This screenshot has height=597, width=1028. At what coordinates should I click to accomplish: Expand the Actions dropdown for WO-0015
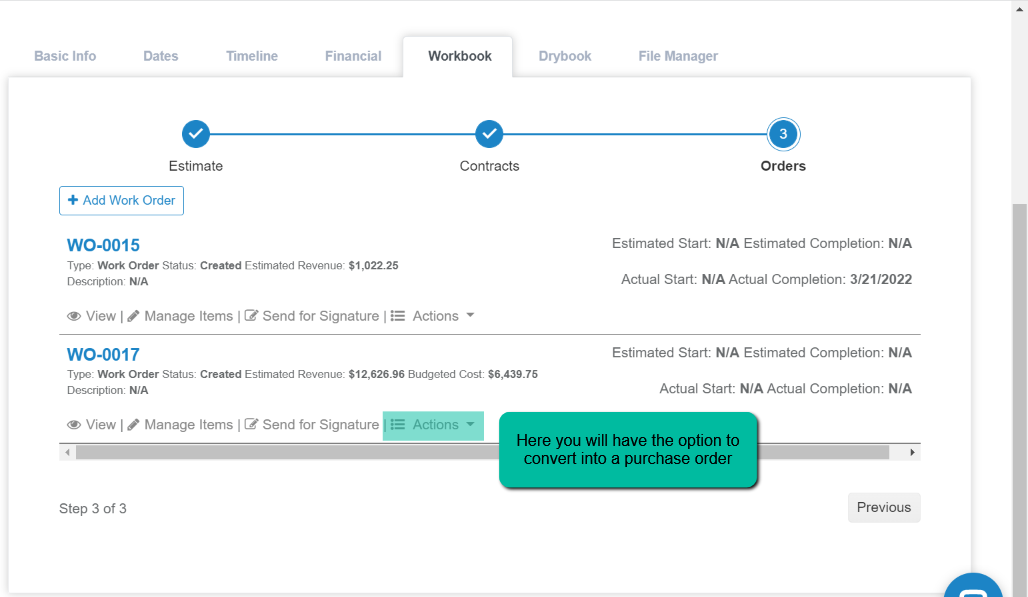[434, 316]
